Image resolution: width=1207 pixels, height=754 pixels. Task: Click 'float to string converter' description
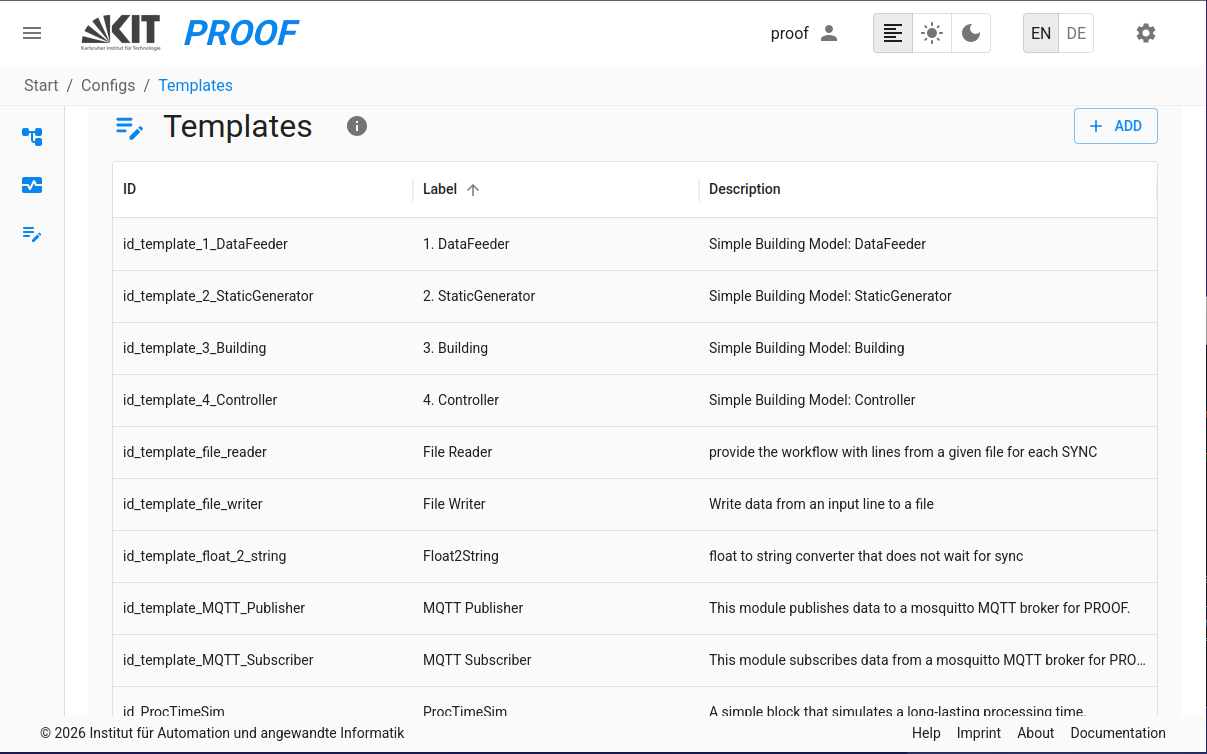866,556
